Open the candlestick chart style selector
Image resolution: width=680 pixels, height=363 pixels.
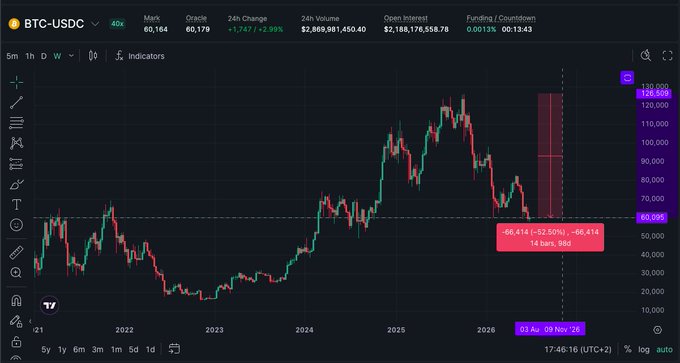(x=93, y=56)
